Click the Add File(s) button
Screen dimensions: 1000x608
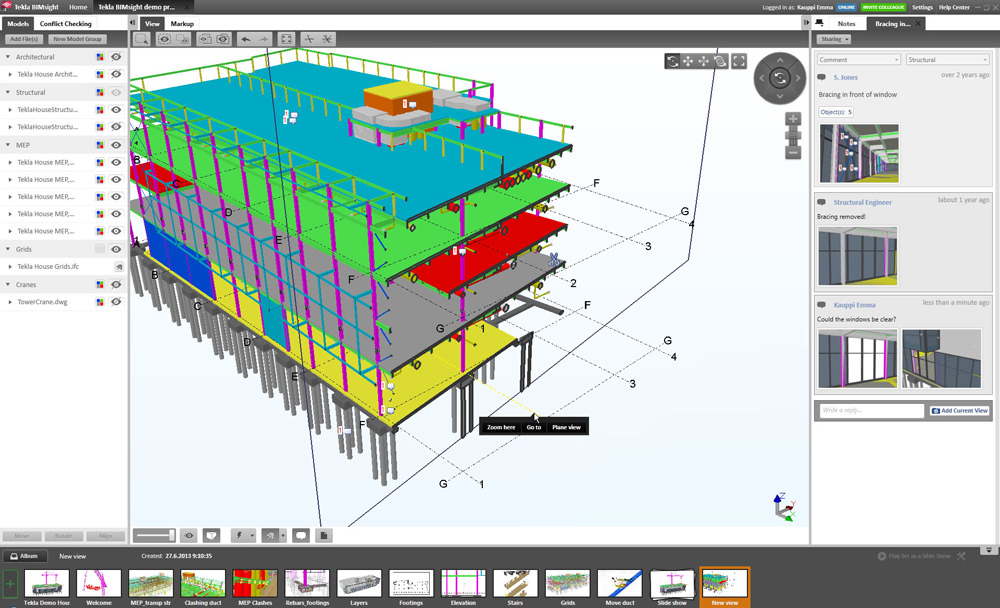(24, 39)
